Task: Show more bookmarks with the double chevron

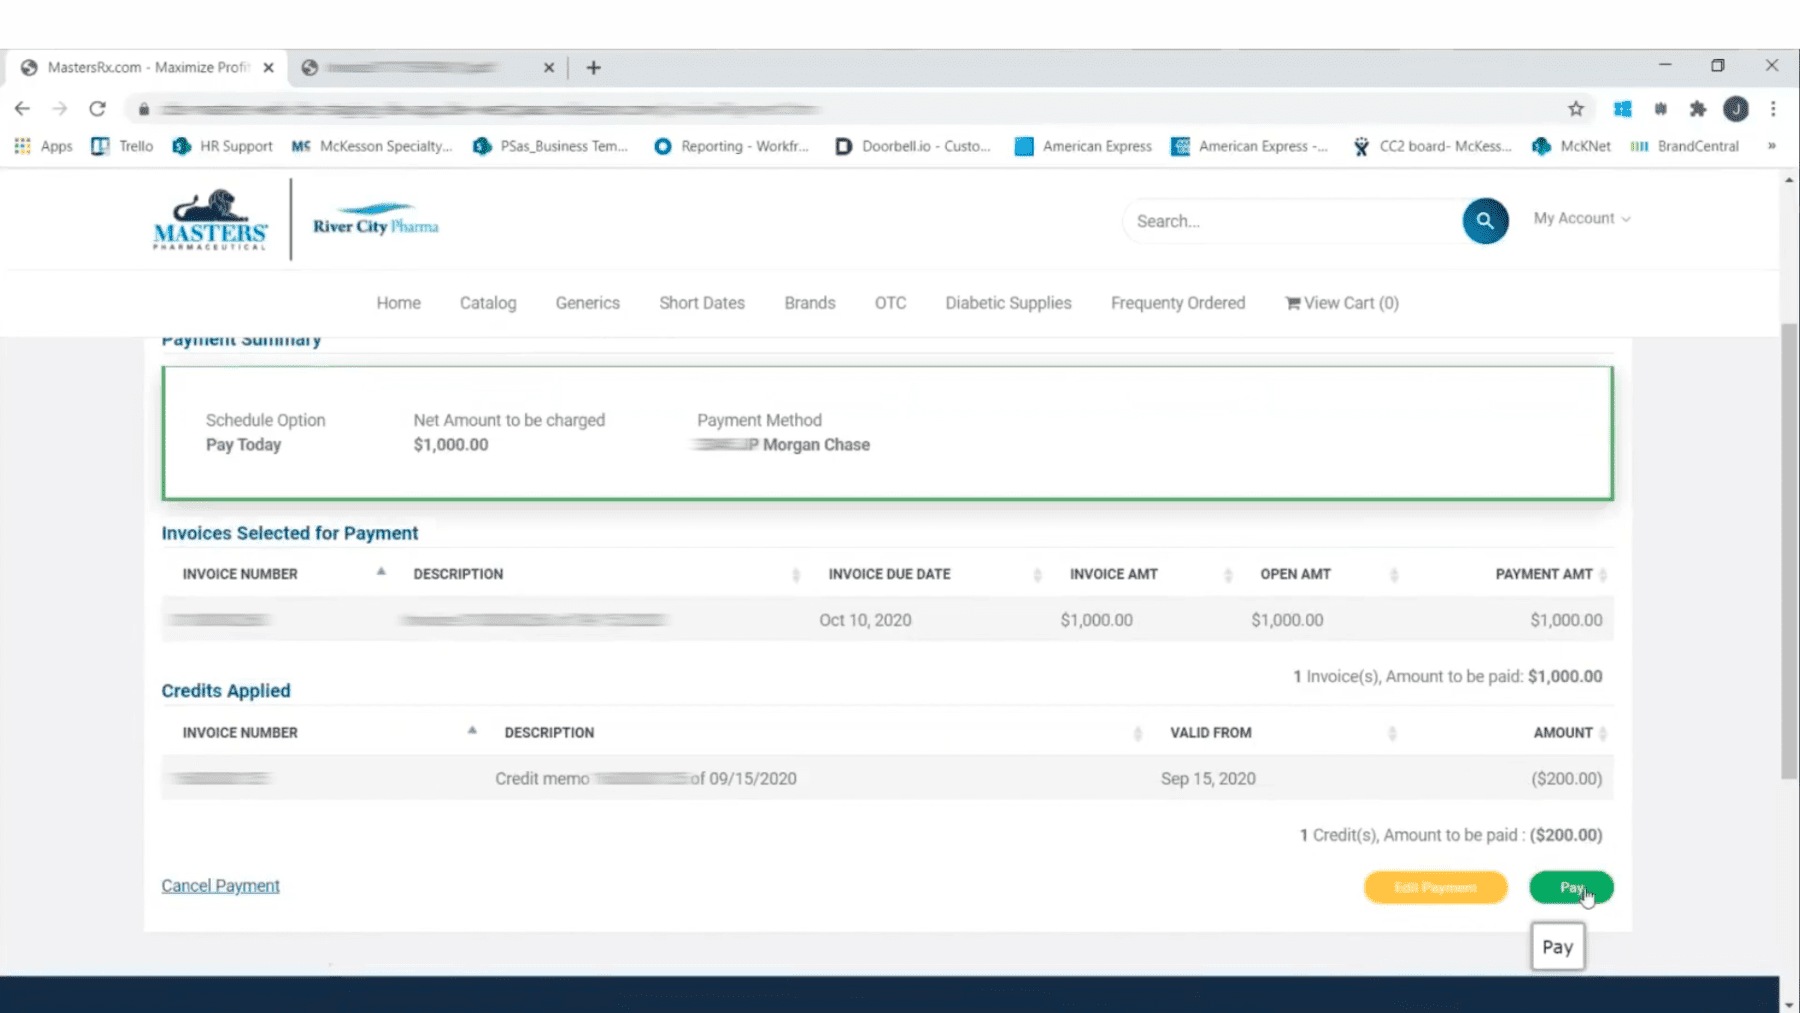Action: (x=1771, y=146)
